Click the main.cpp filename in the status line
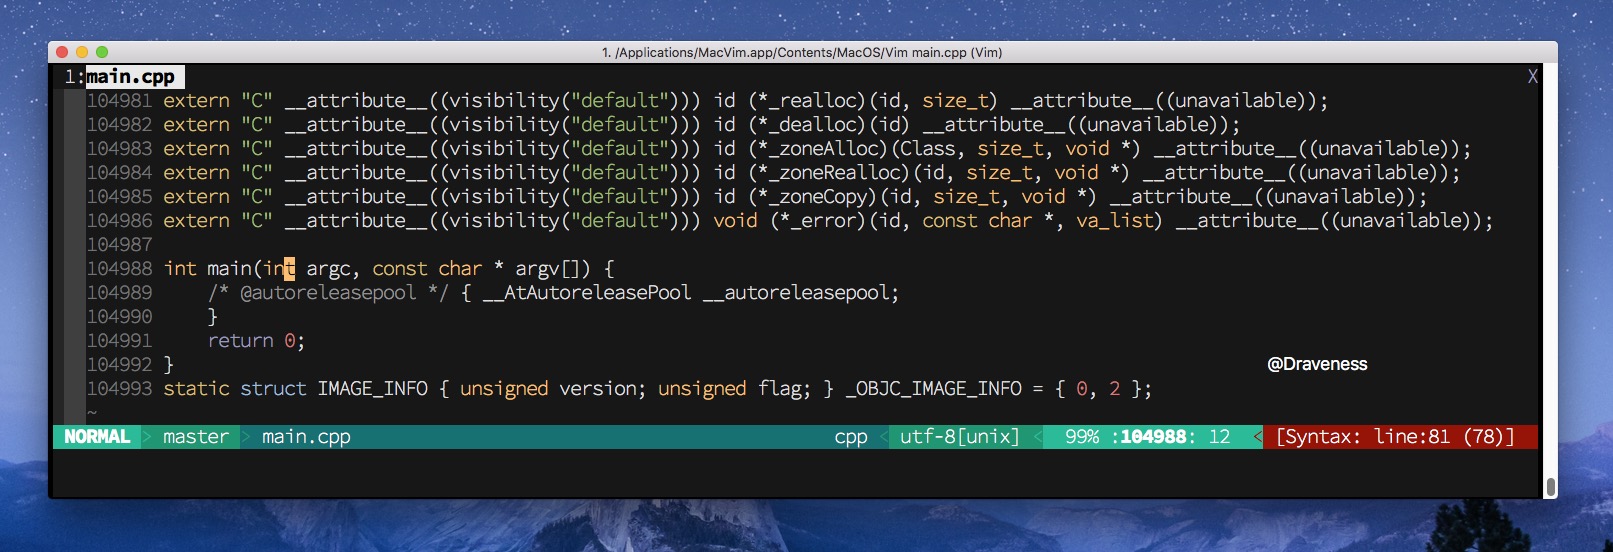Viewport: 1613px width, 552px height. [x=306, y=437]
